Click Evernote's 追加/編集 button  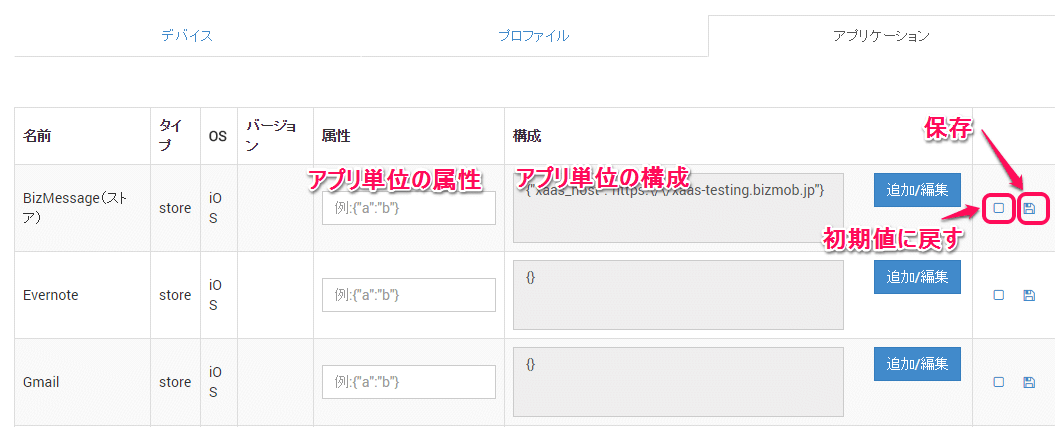click(917, 274)
